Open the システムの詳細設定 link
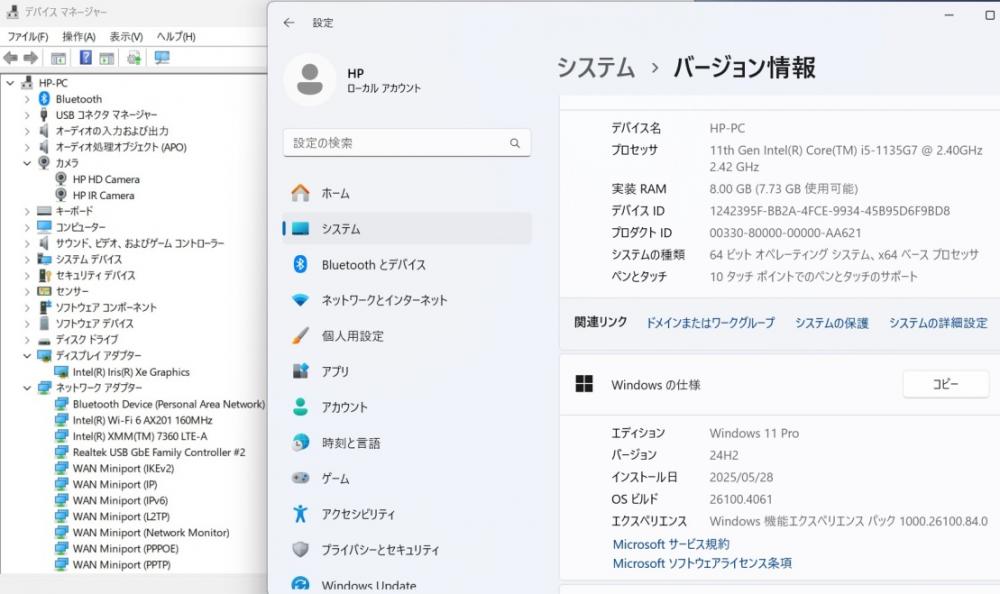1000x594 pixels. tap(937, 323)
